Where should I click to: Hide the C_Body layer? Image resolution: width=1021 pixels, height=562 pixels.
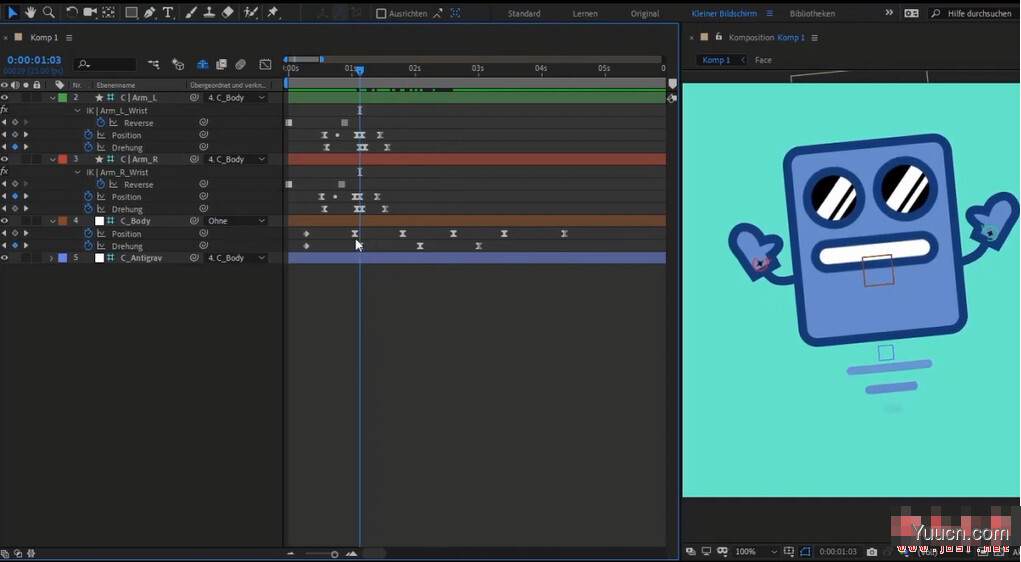5,221
